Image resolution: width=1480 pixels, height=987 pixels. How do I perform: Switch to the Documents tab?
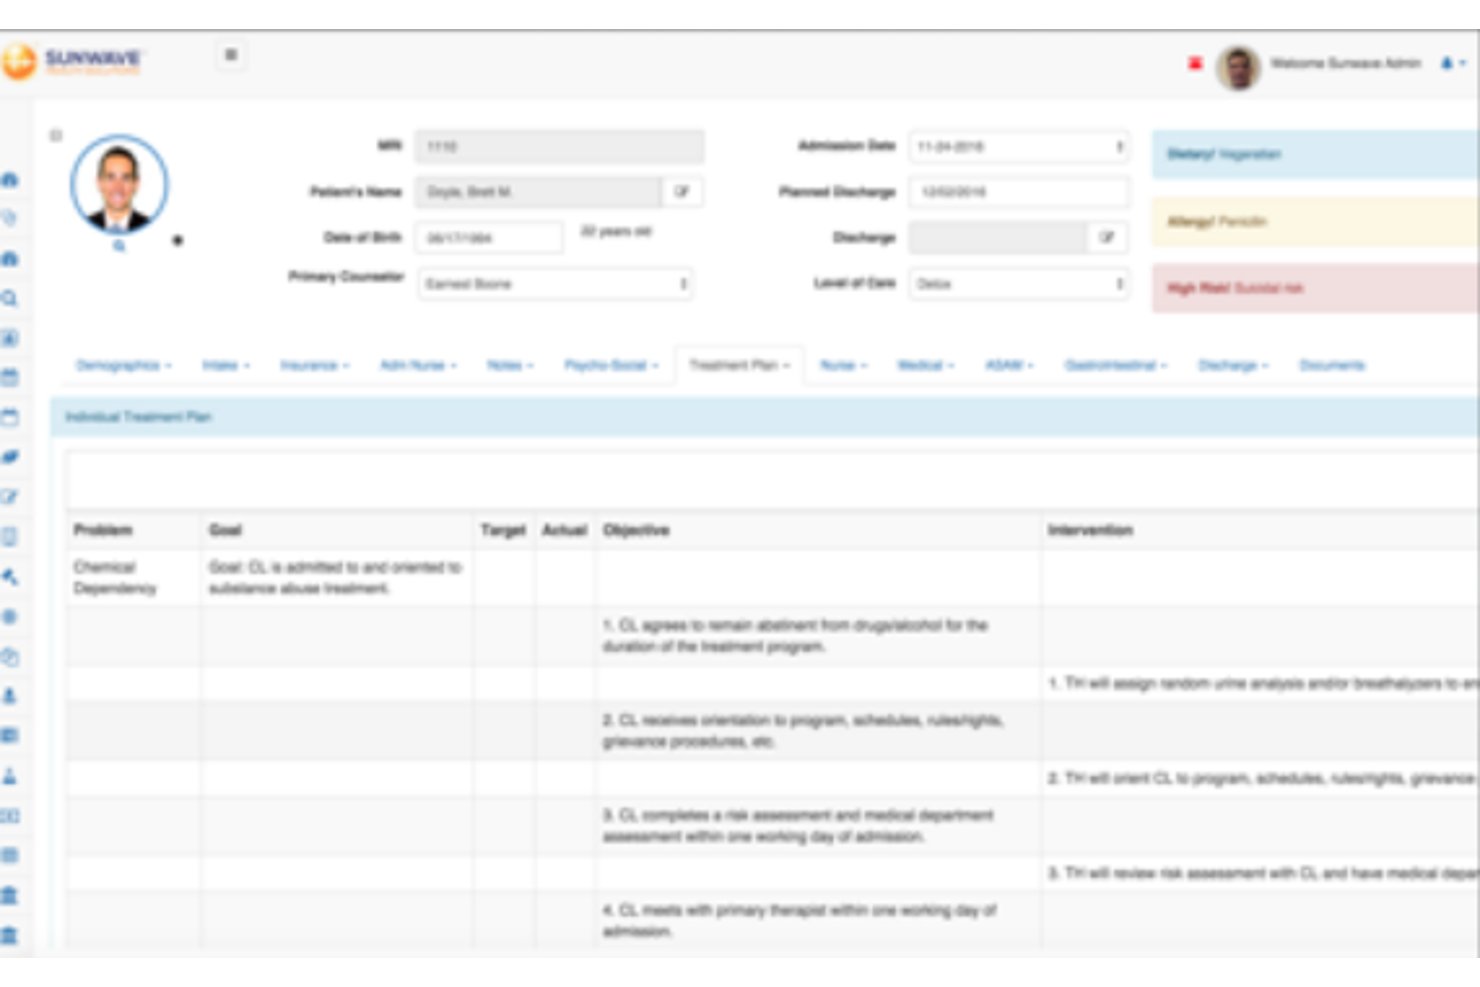(x=1331, y=365)
